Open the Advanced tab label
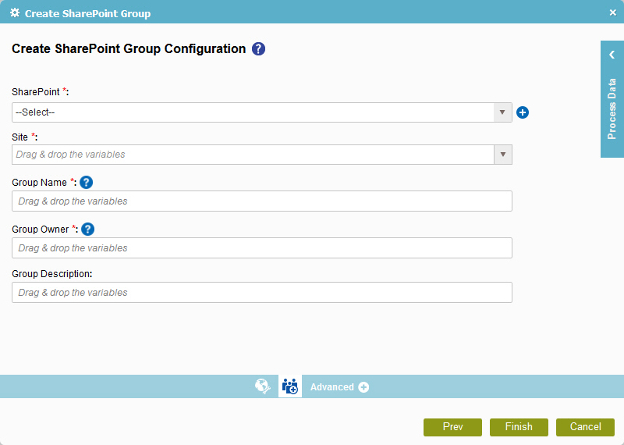 tap(332, 387)
